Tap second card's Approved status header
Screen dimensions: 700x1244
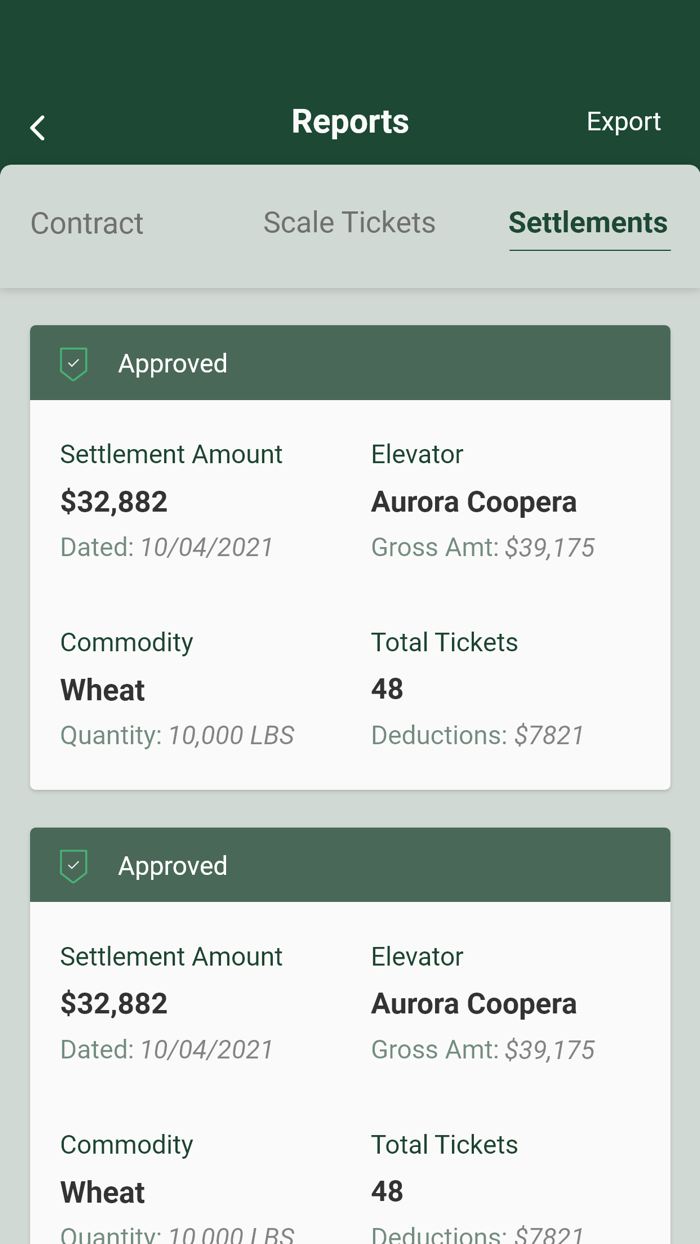(350, 865)
